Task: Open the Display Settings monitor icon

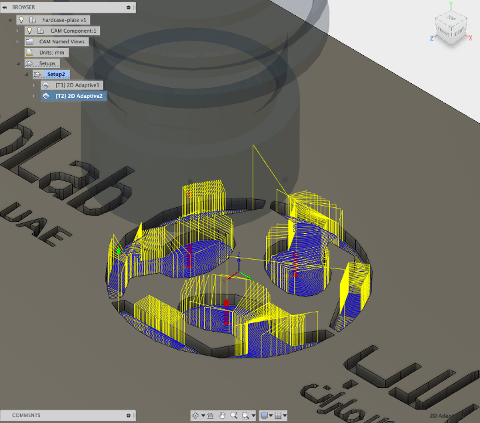Action: point(264,415)
